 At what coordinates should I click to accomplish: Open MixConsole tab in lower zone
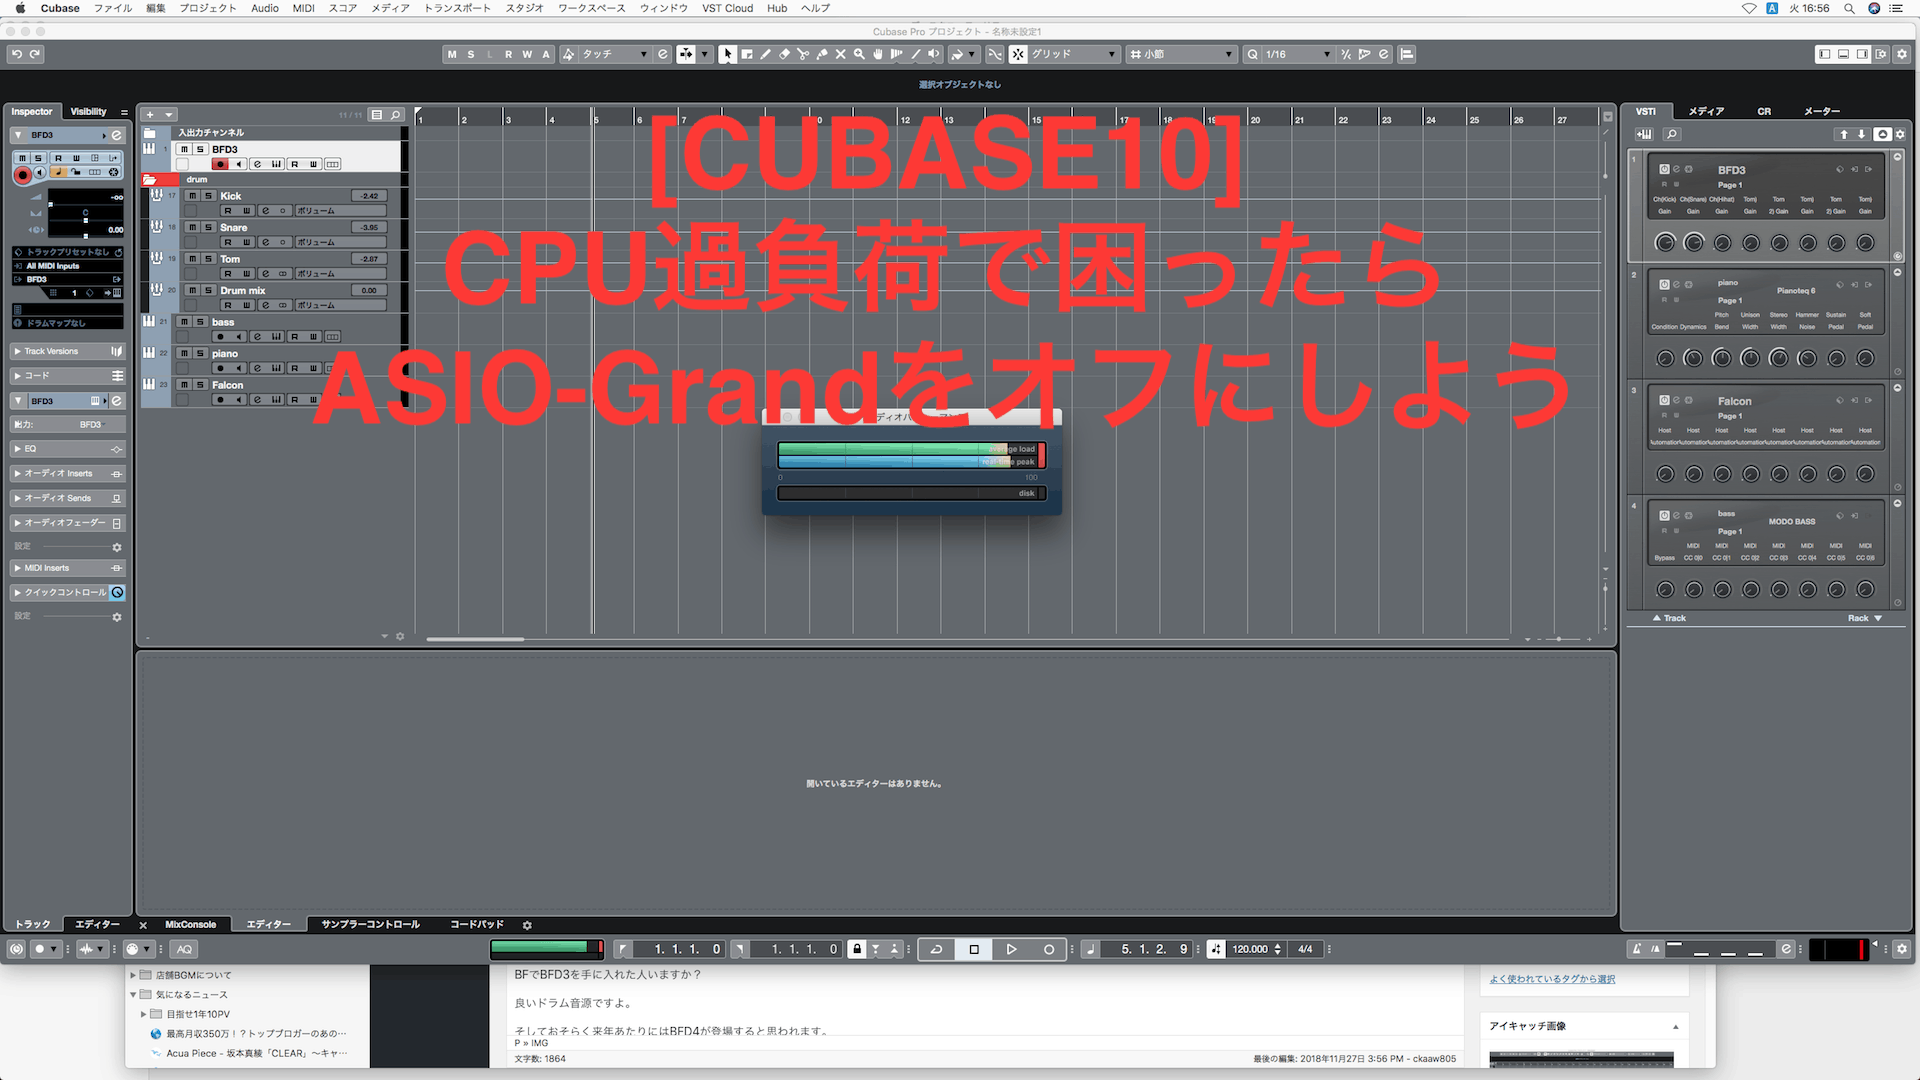190,925
